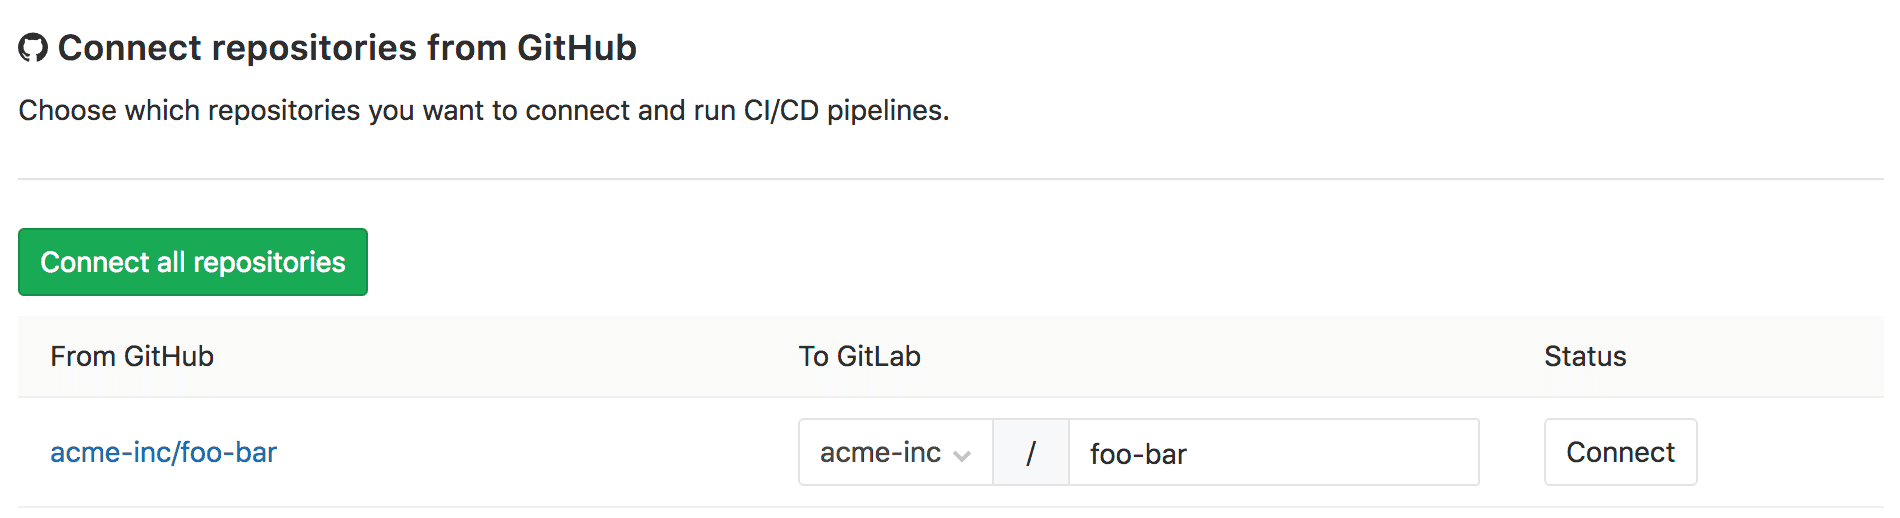Click the 'Choose which repositories' description text
The height and width of the screenshot is (518, 1900).
[483, 110]
